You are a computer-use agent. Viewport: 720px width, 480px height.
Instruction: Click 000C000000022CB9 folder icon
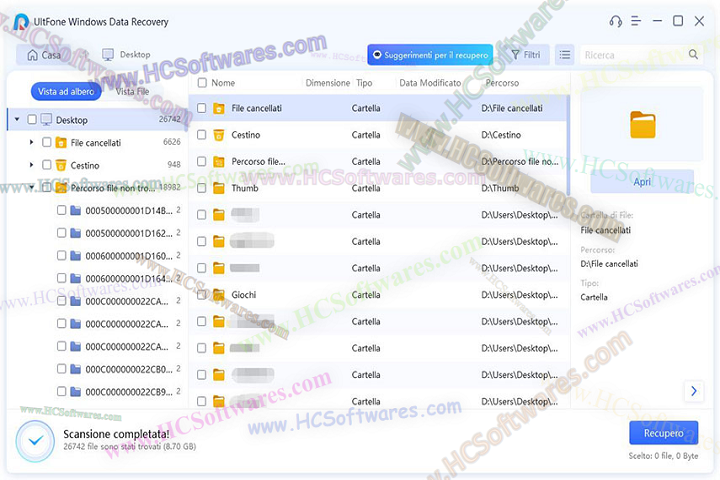(76, 391)
